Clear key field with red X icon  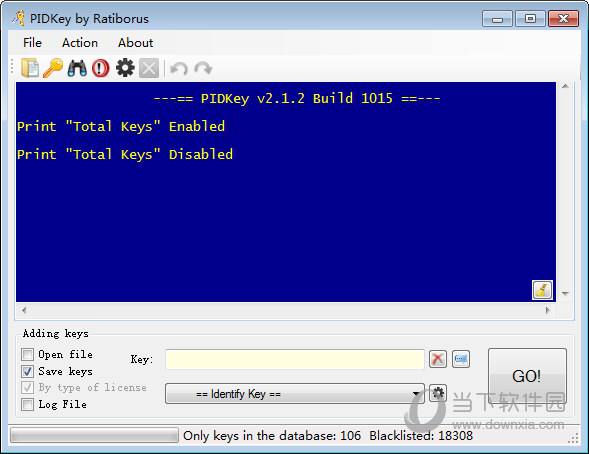(x=438, y=359)
